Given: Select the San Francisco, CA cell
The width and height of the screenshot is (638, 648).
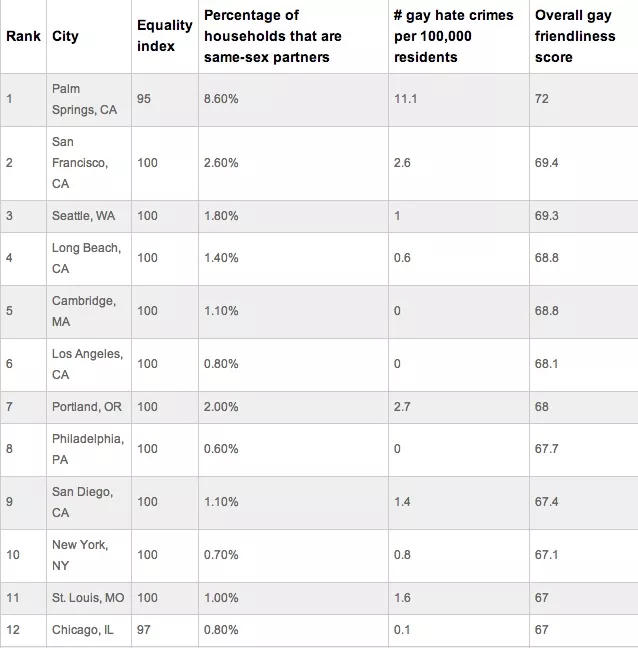Looking at the screenshot, I should pyautogui.click(x=89, y=163).
